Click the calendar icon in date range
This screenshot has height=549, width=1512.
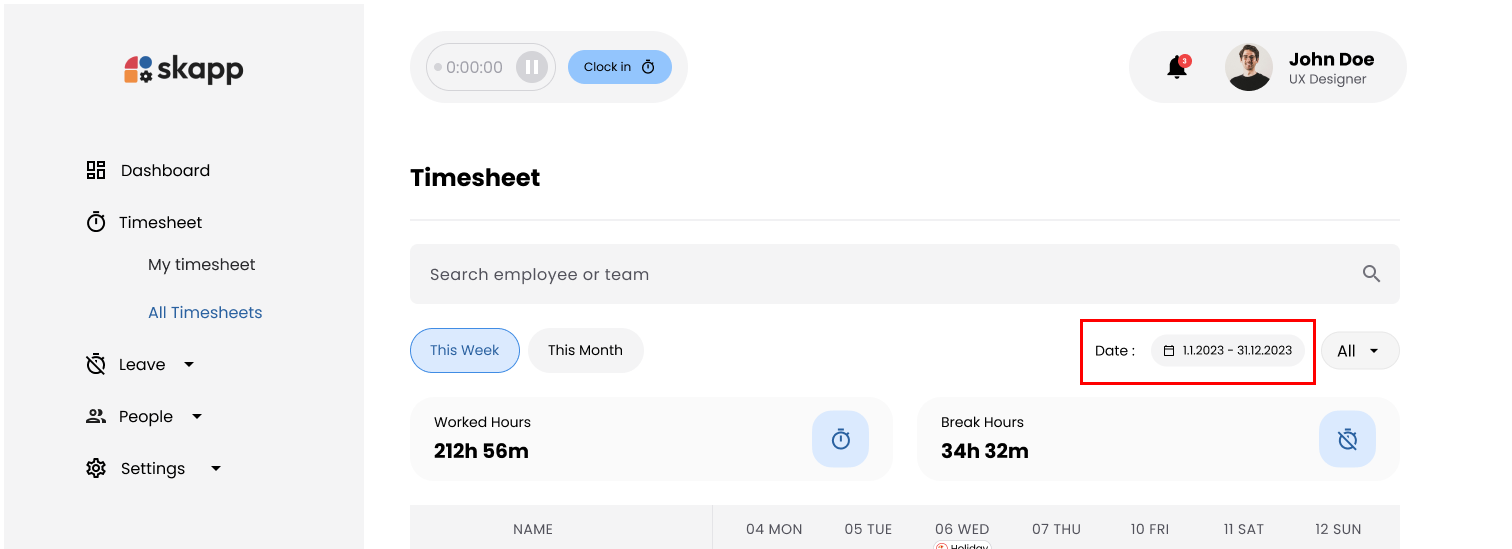1169,351
